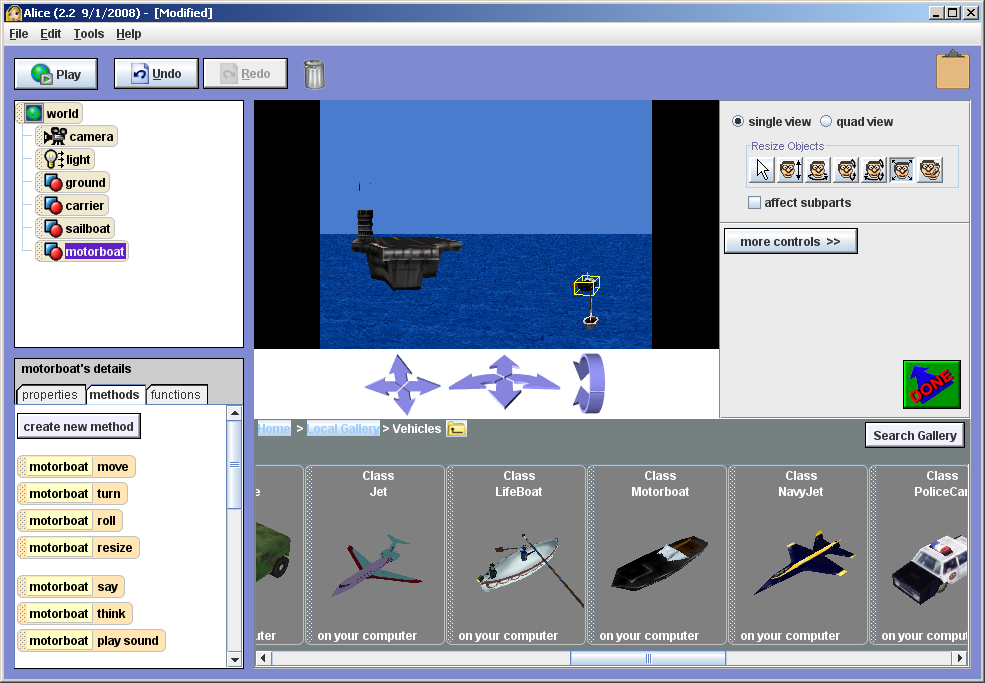Screen dimensions: 985x683
Task: Click the camera tilt curved arrows control
Action: pyautogui.click(x=589, y=383)
